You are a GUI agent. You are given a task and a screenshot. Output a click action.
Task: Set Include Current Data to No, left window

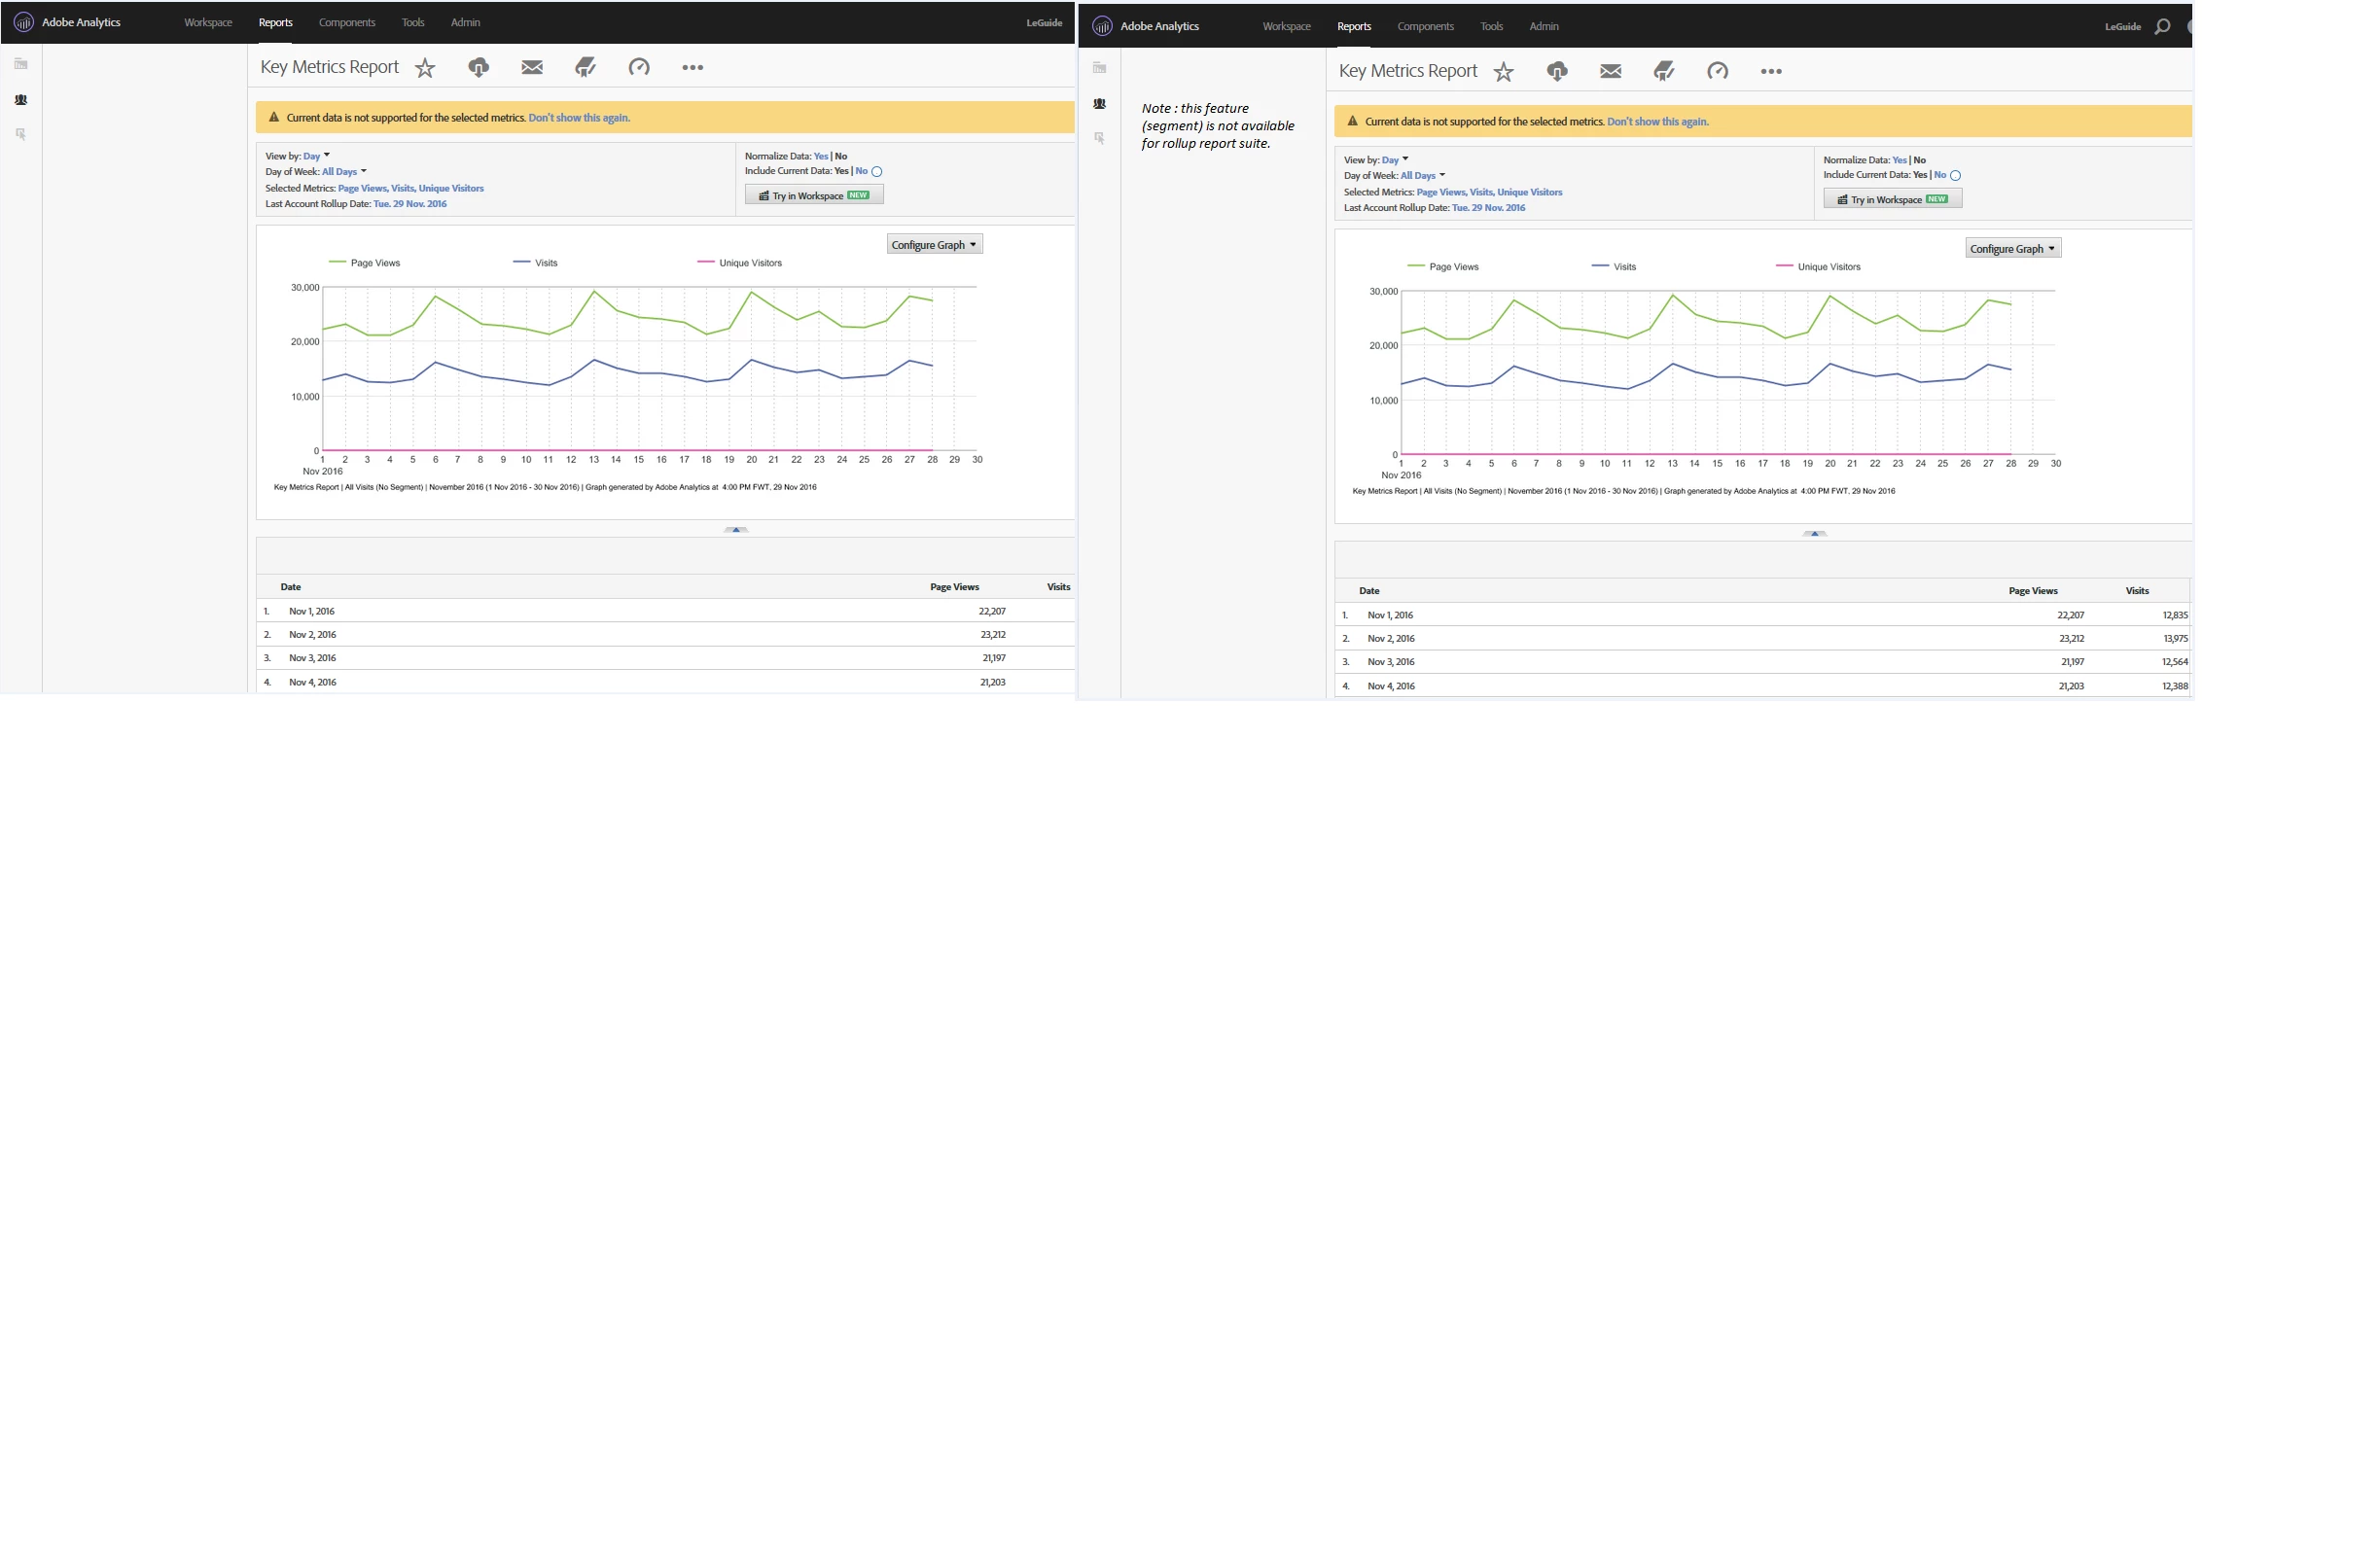(x=861, y=171)
